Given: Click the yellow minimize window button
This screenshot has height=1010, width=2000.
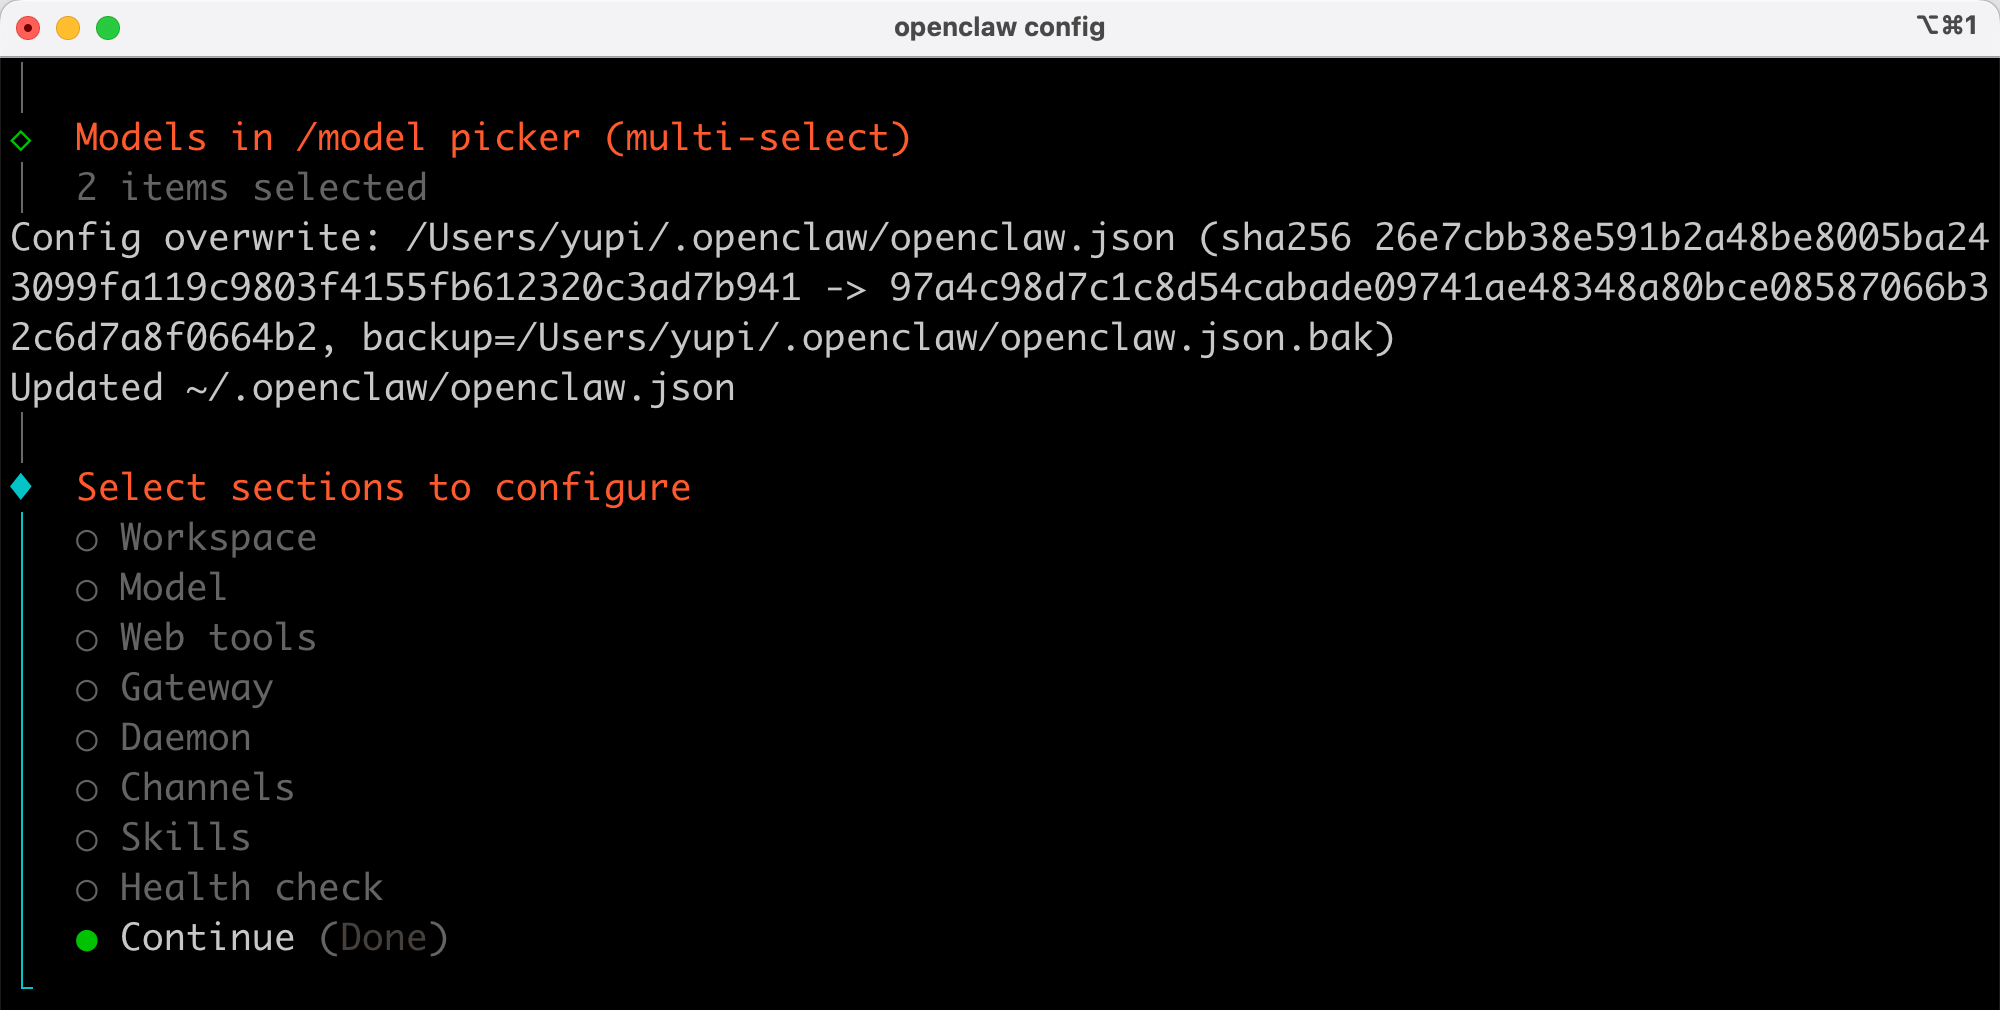Looking at the screenshot, I should 68,28.
